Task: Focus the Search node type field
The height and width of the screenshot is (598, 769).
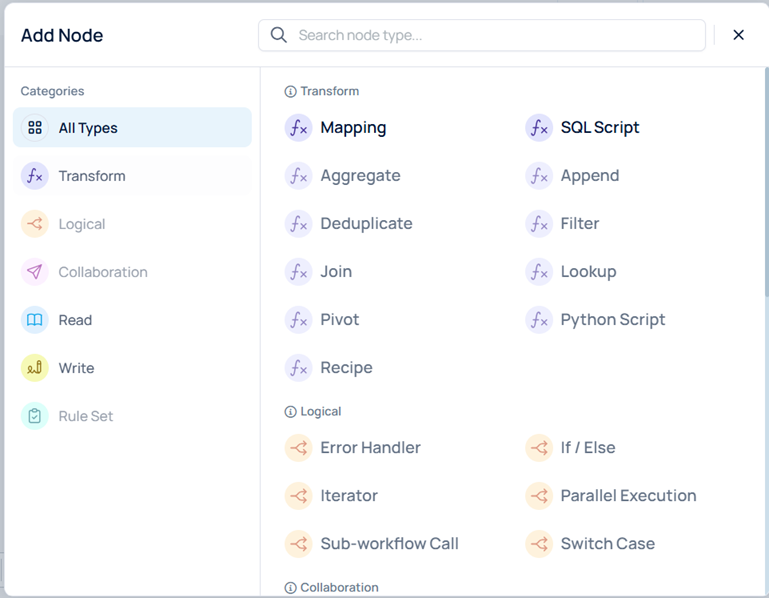Action: click(490, 35)
